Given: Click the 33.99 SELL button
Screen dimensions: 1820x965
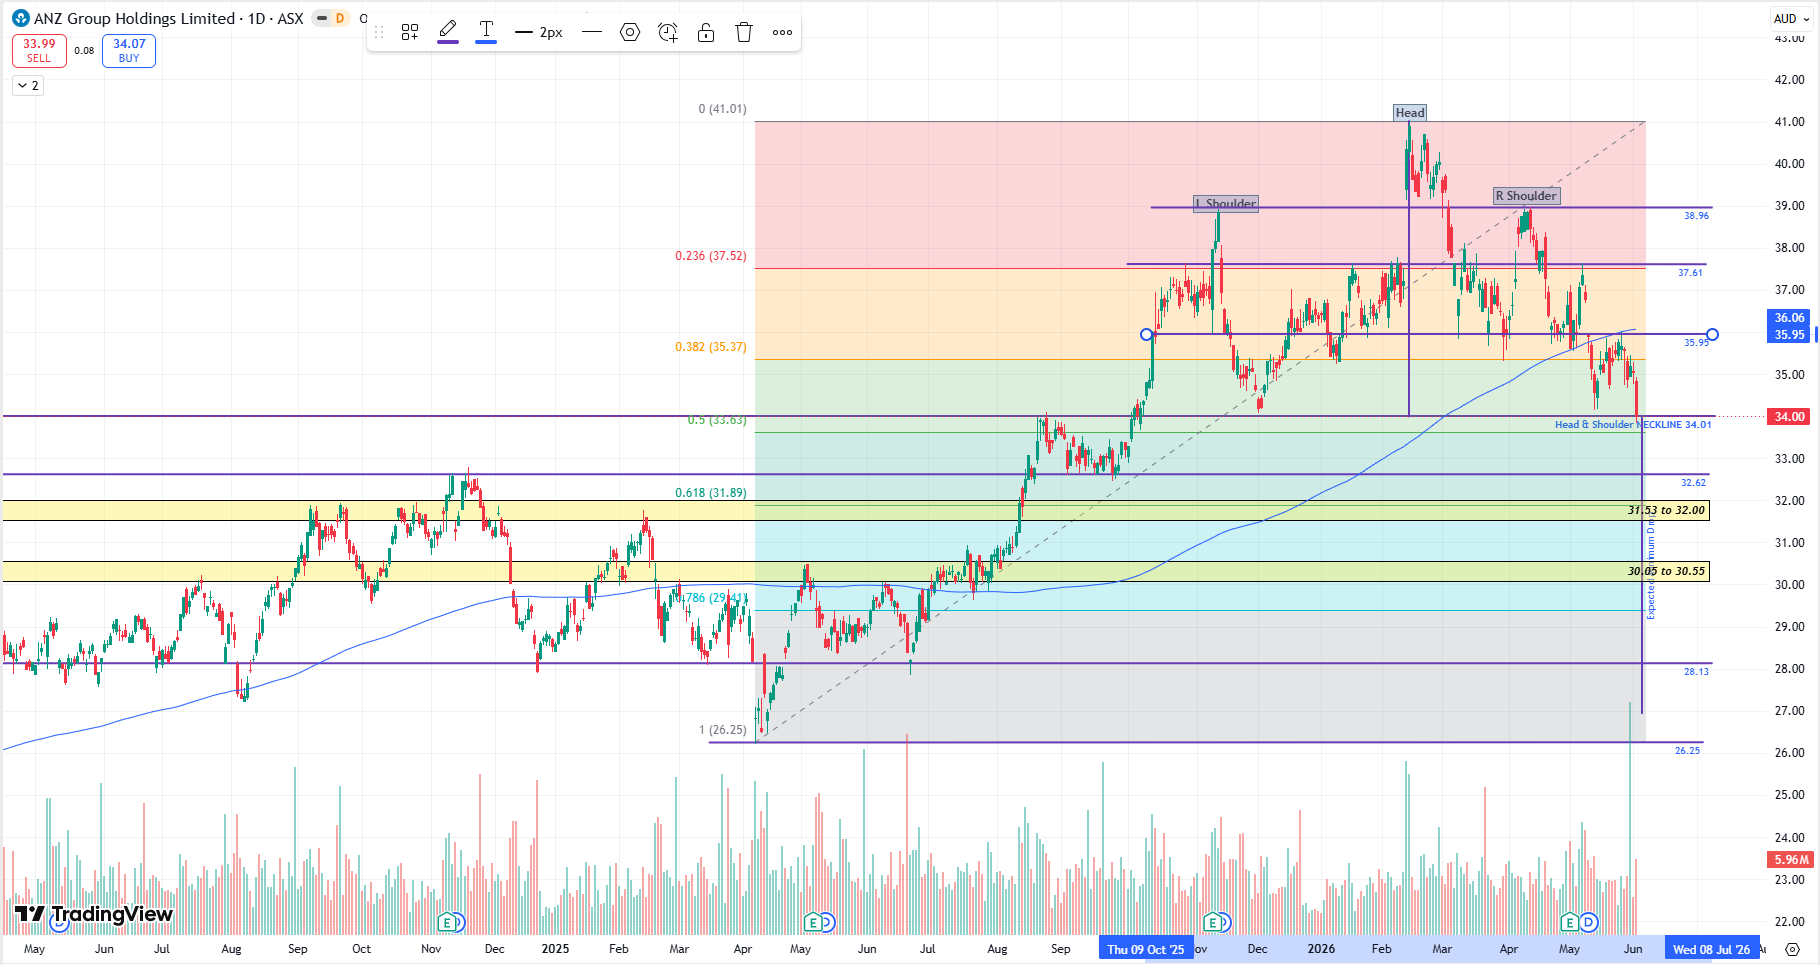Looking at the screenshot, I should (39, 50).
